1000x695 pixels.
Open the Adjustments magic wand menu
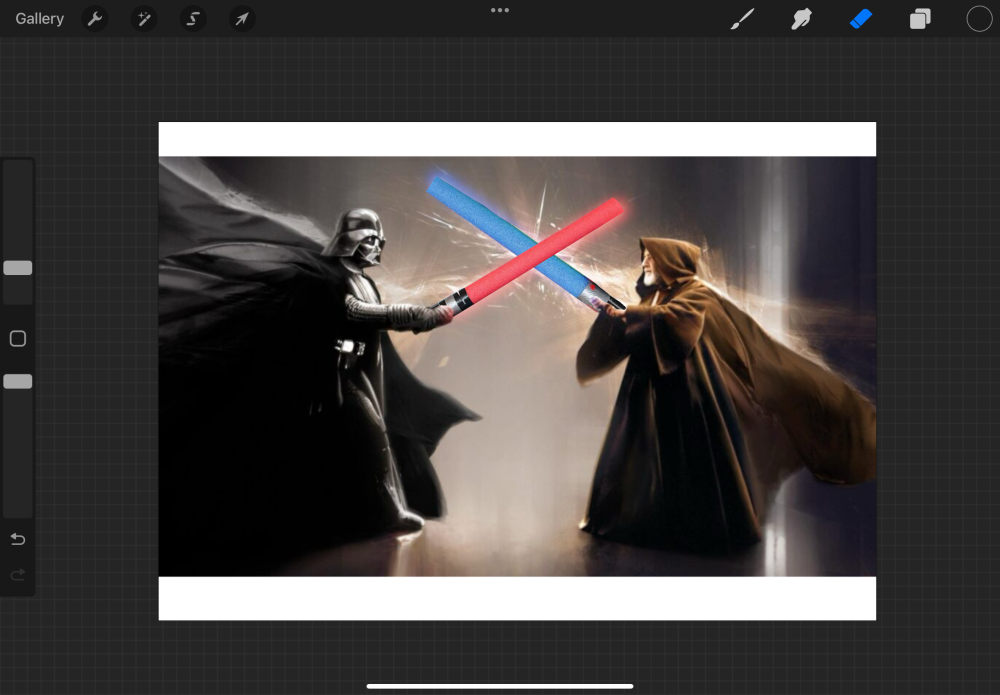(x=143, y=18)
